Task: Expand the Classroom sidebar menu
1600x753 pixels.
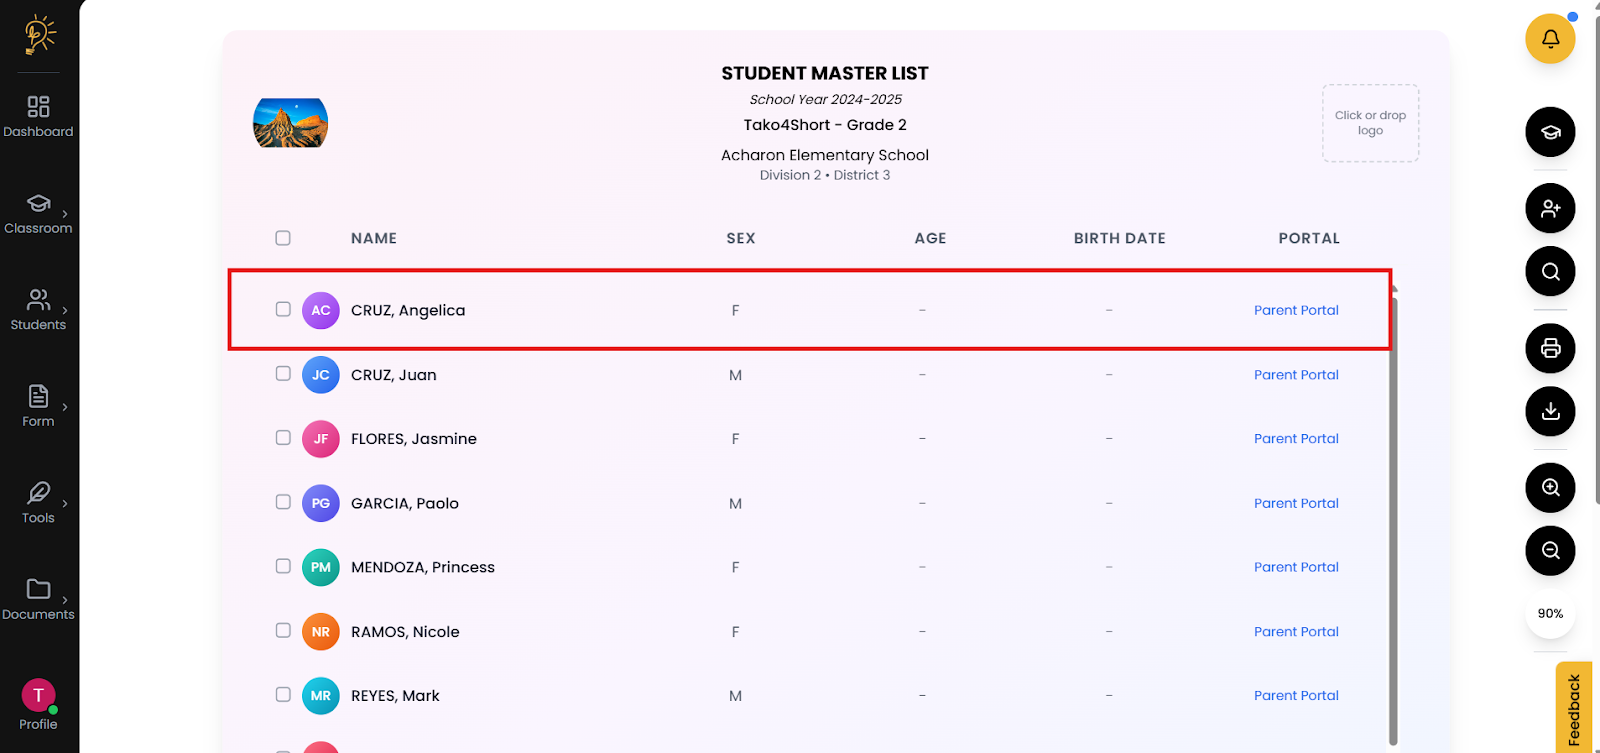Action: pyautogui.click(x=38, y=213)
